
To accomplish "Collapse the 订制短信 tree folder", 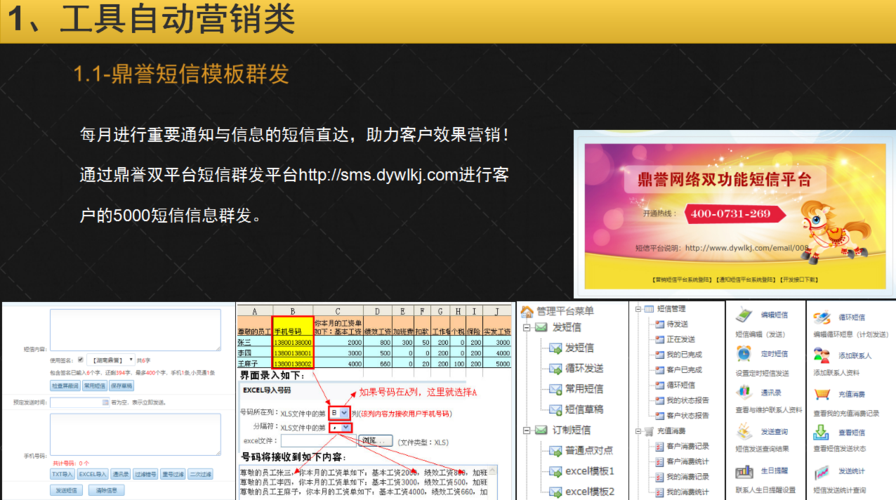I will pos(527,430).
